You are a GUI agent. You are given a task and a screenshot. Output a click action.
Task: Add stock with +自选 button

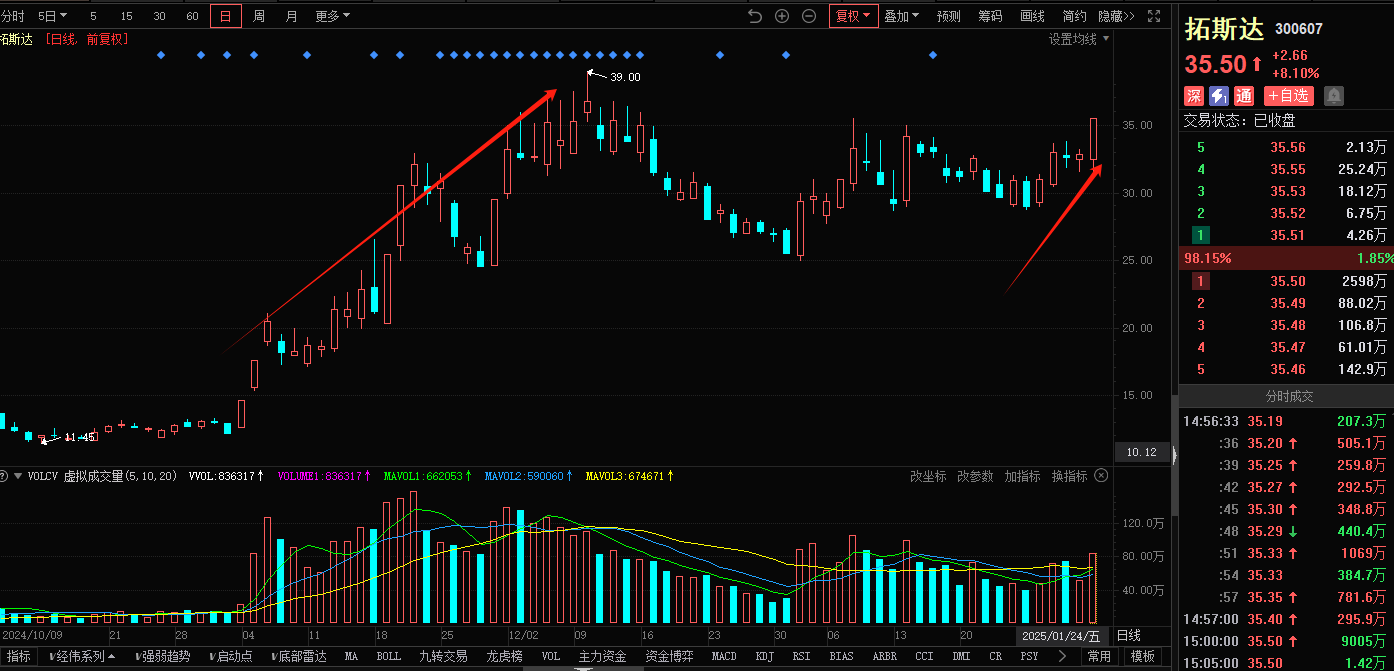(1288, 96)
